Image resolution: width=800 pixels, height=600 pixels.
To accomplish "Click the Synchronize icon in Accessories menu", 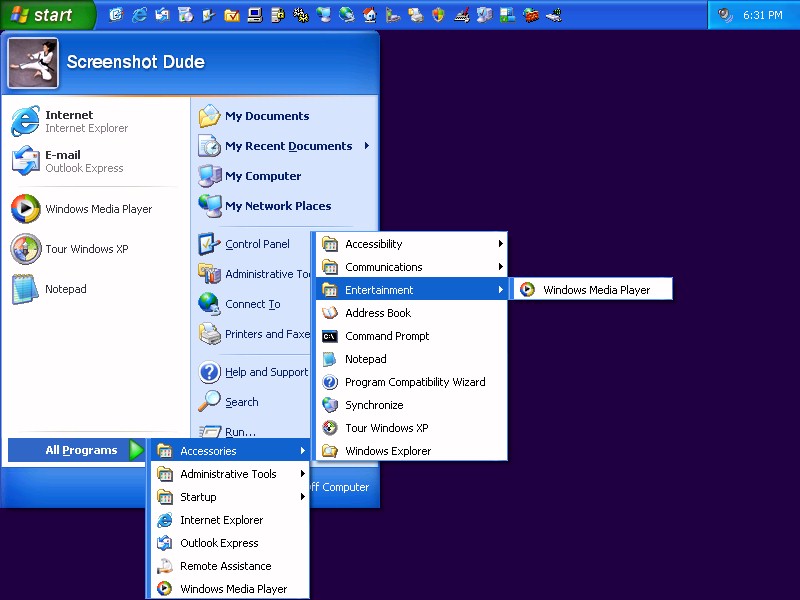I will [330, 405].
